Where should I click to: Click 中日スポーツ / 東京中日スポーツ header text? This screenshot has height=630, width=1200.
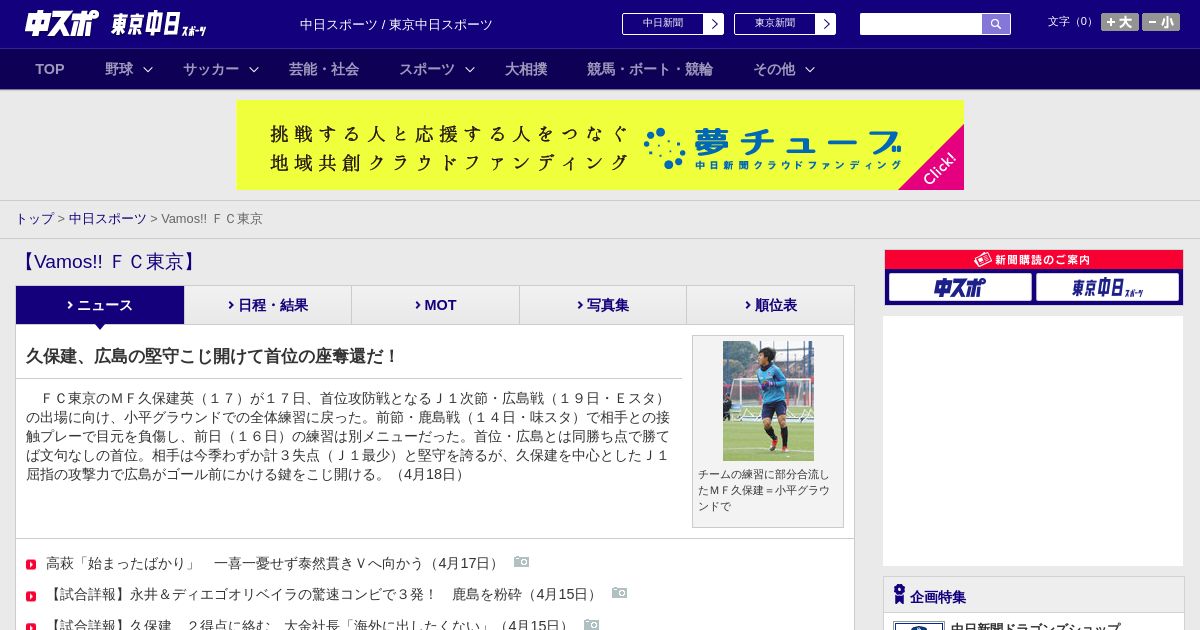tap(396, 24)
